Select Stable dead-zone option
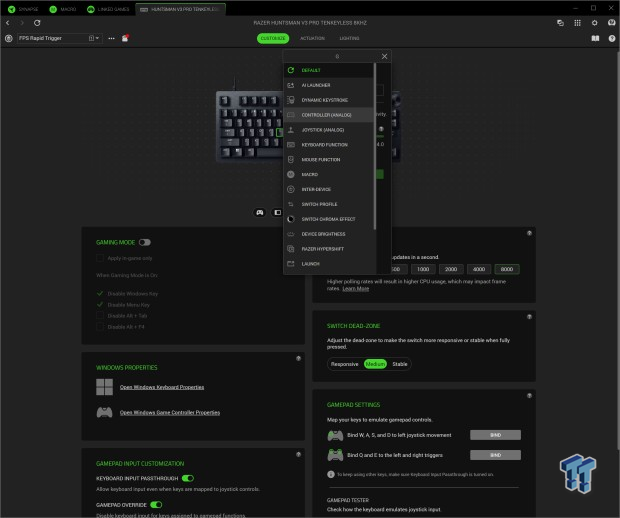 (400, 364)
